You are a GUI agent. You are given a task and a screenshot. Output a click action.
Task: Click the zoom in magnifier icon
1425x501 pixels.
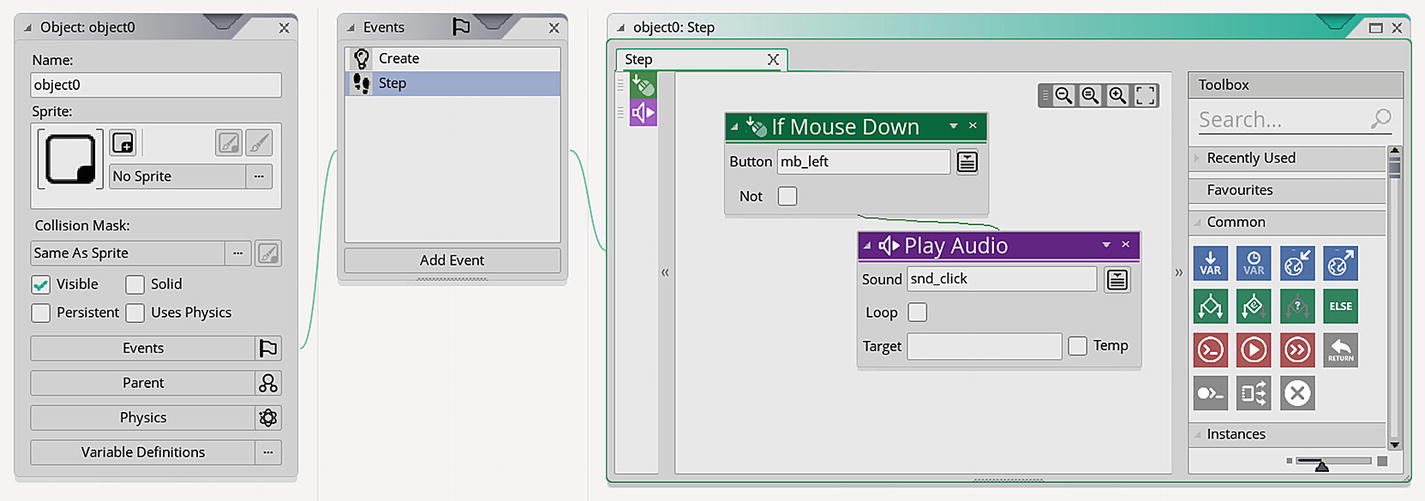[1117, 95]
